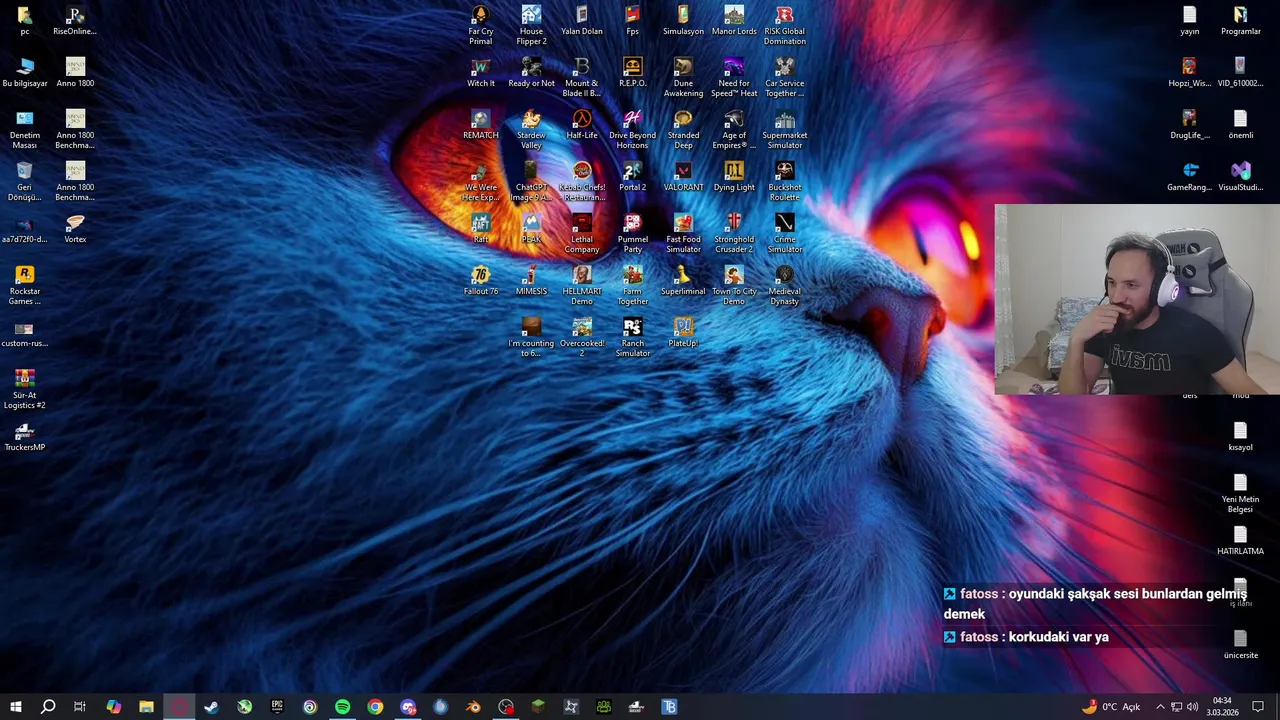Open Task View on the taskbar

click(x=80, y=707)
